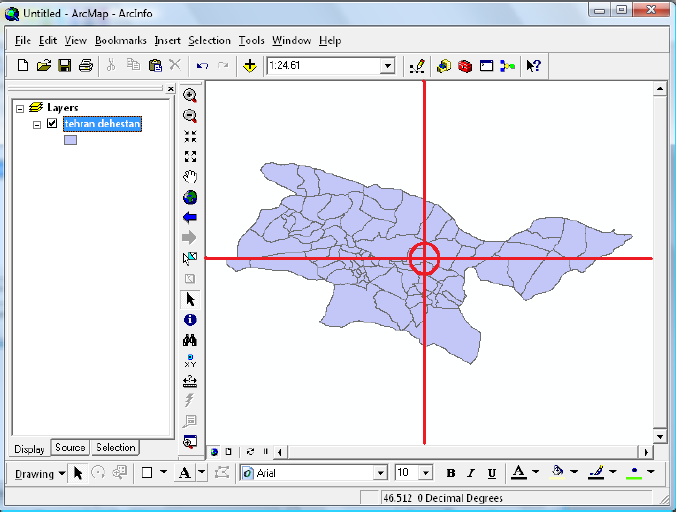Toggle Italic text formatting
Screen dimensions: 676x512
click(x=471, y=473)
